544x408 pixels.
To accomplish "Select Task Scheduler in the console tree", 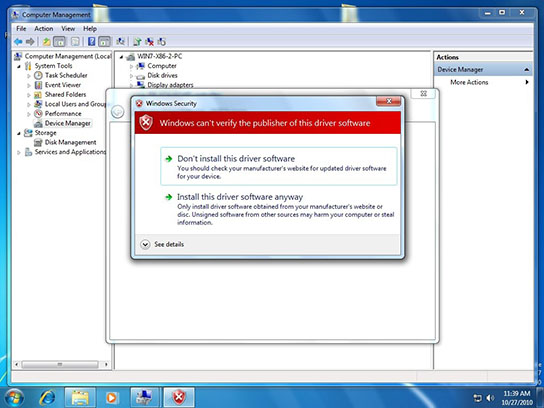I will (66, 75).
